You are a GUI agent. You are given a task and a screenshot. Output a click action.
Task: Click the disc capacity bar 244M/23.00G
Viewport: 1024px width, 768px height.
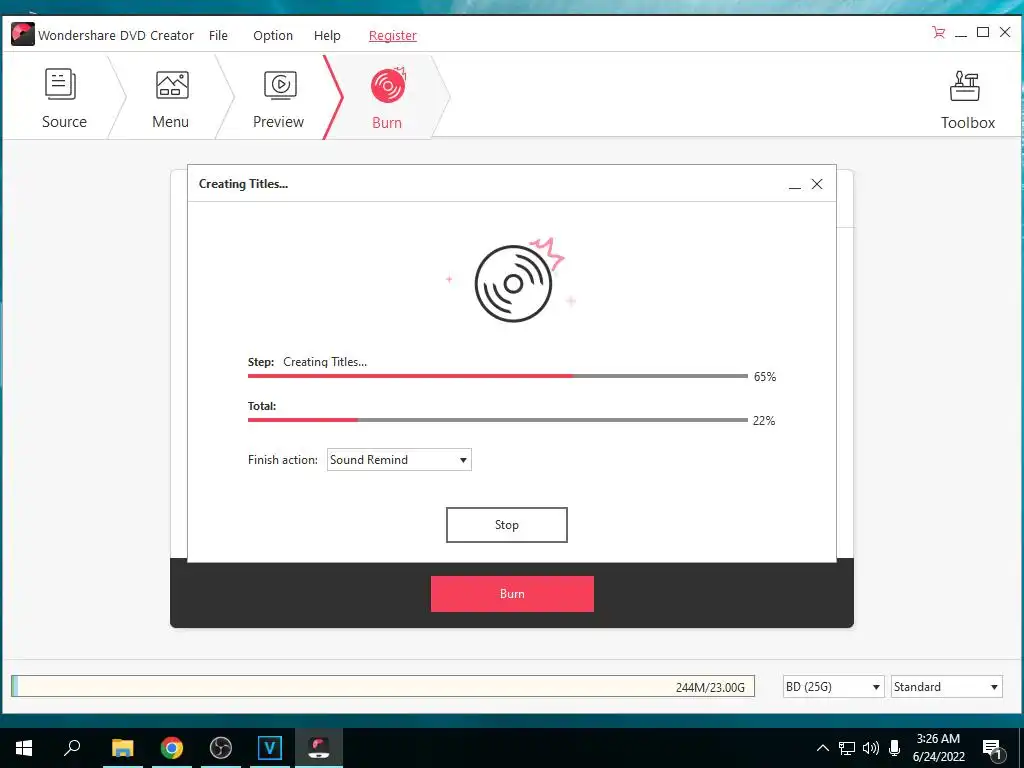click(383, 686)
